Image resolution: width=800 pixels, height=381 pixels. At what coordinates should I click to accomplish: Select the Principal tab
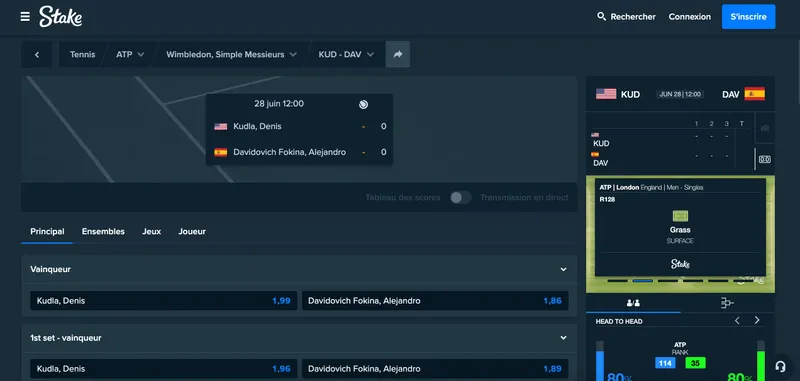47,232
